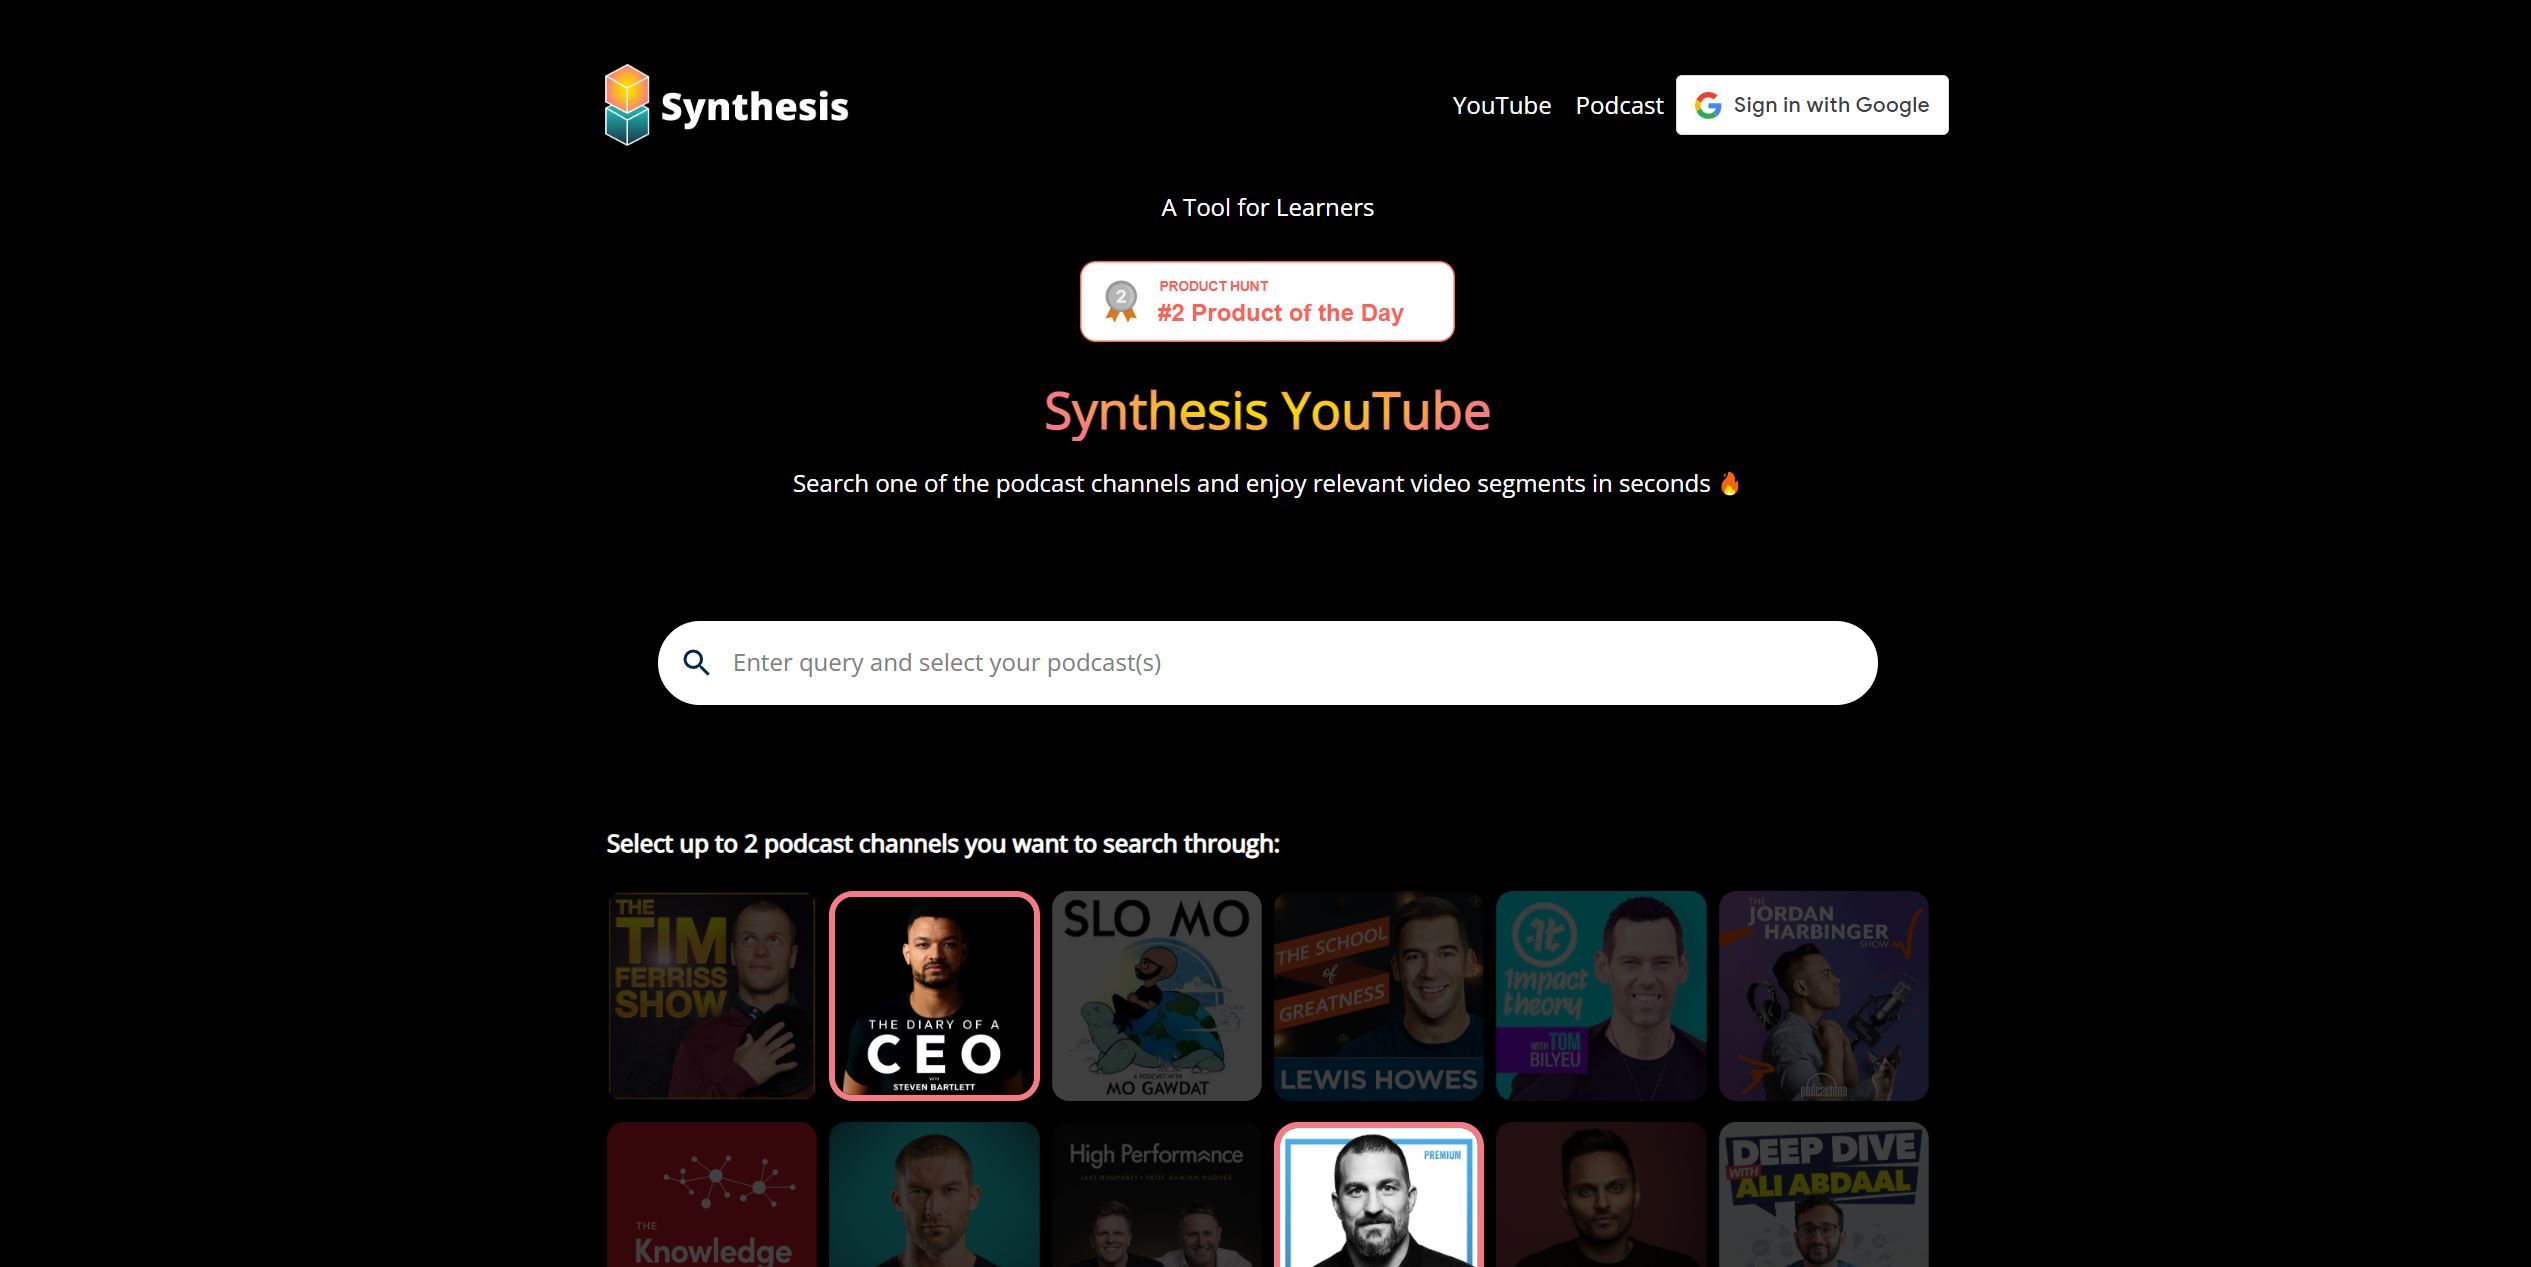
Task: Click the search magnifier icon
Action: 696,663
